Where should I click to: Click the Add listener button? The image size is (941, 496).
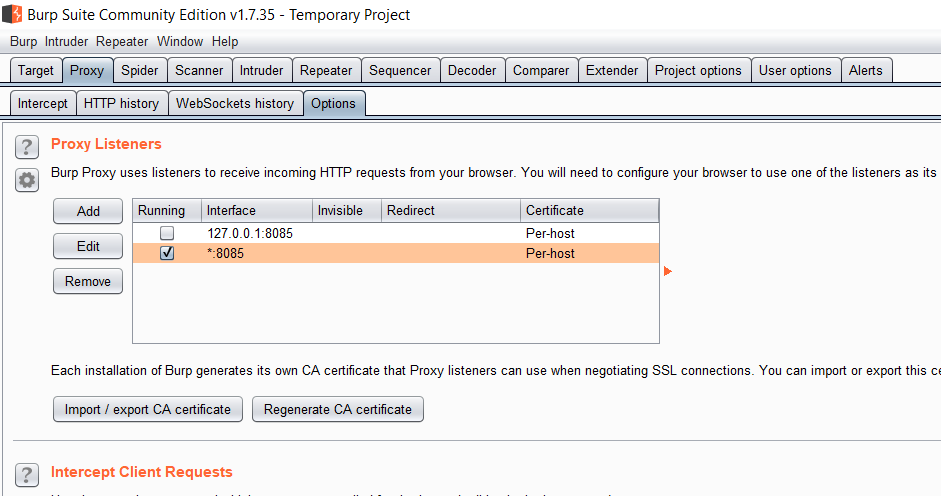[x=88, y=211]
